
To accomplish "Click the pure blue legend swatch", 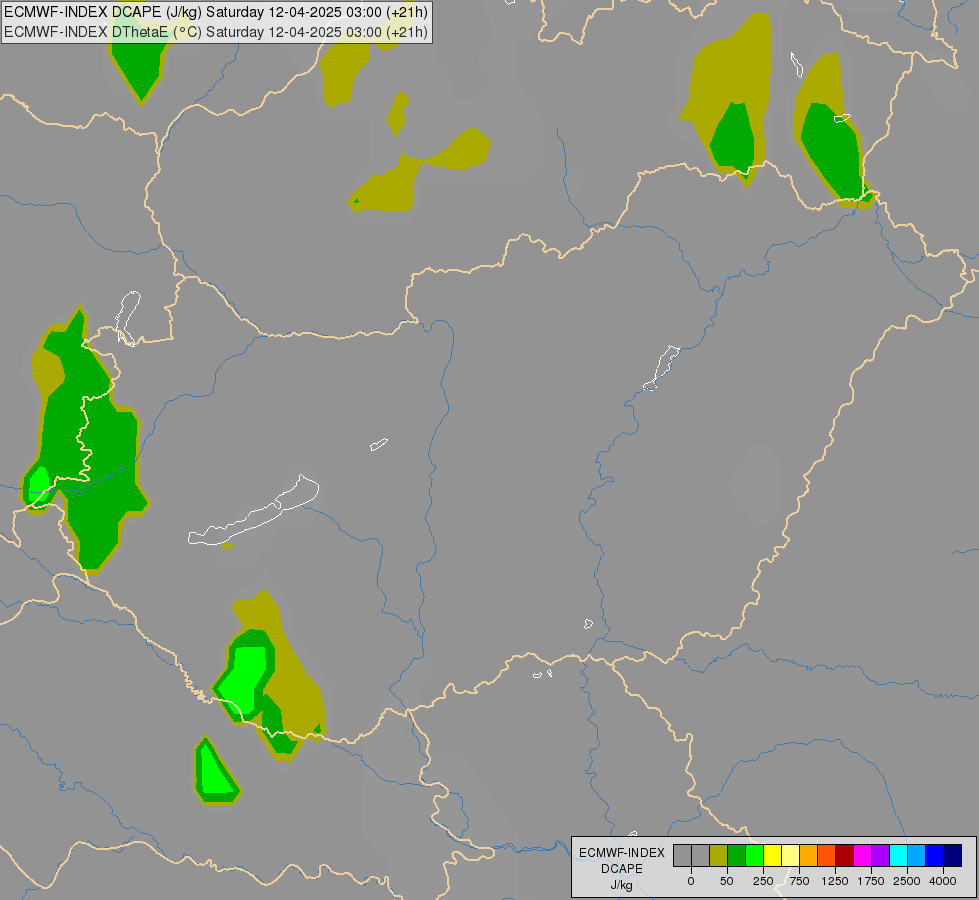I will point(935,856).
